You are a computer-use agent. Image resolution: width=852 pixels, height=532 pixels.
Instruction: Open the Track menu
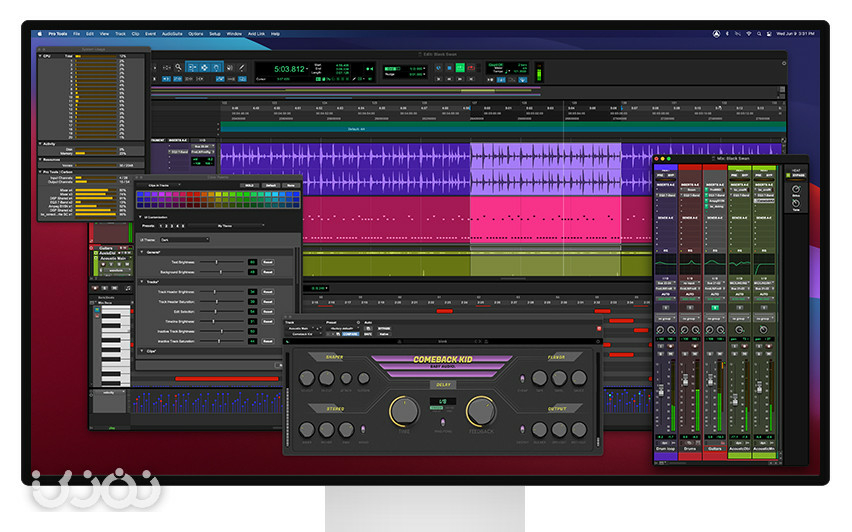pos(120,34)
